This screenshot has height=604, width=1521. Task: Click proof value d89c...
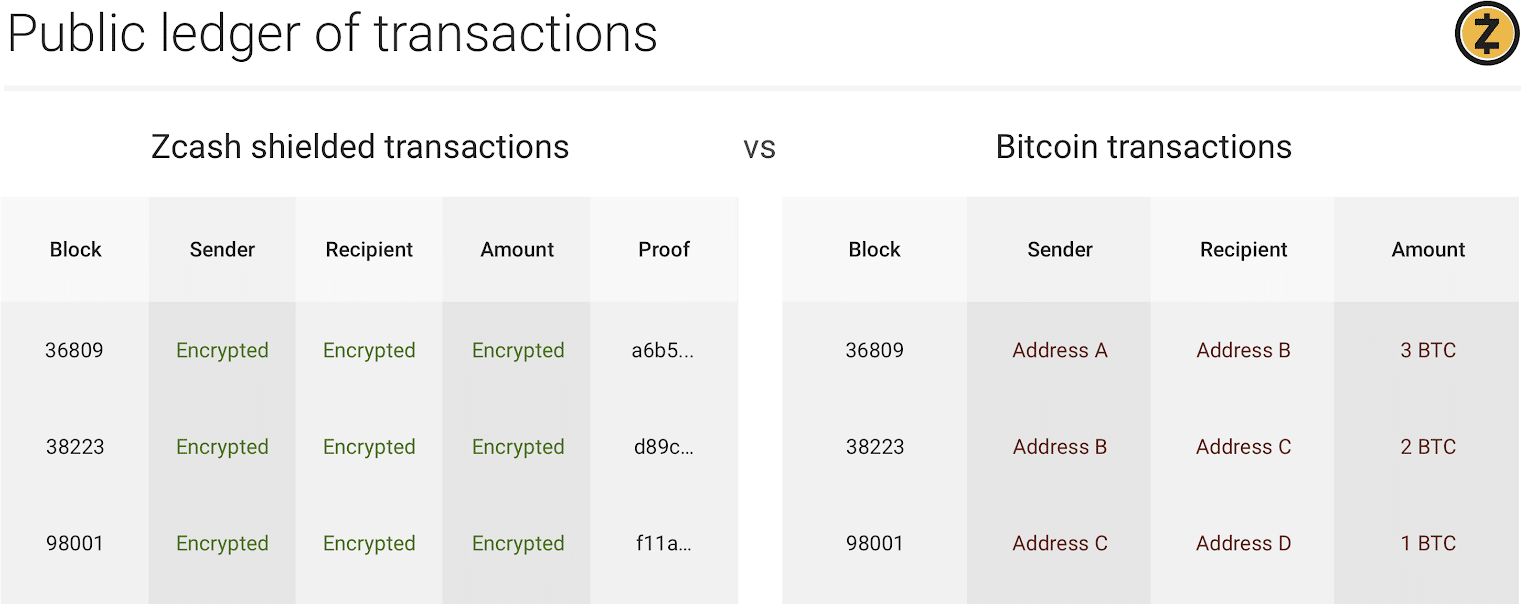663,447
